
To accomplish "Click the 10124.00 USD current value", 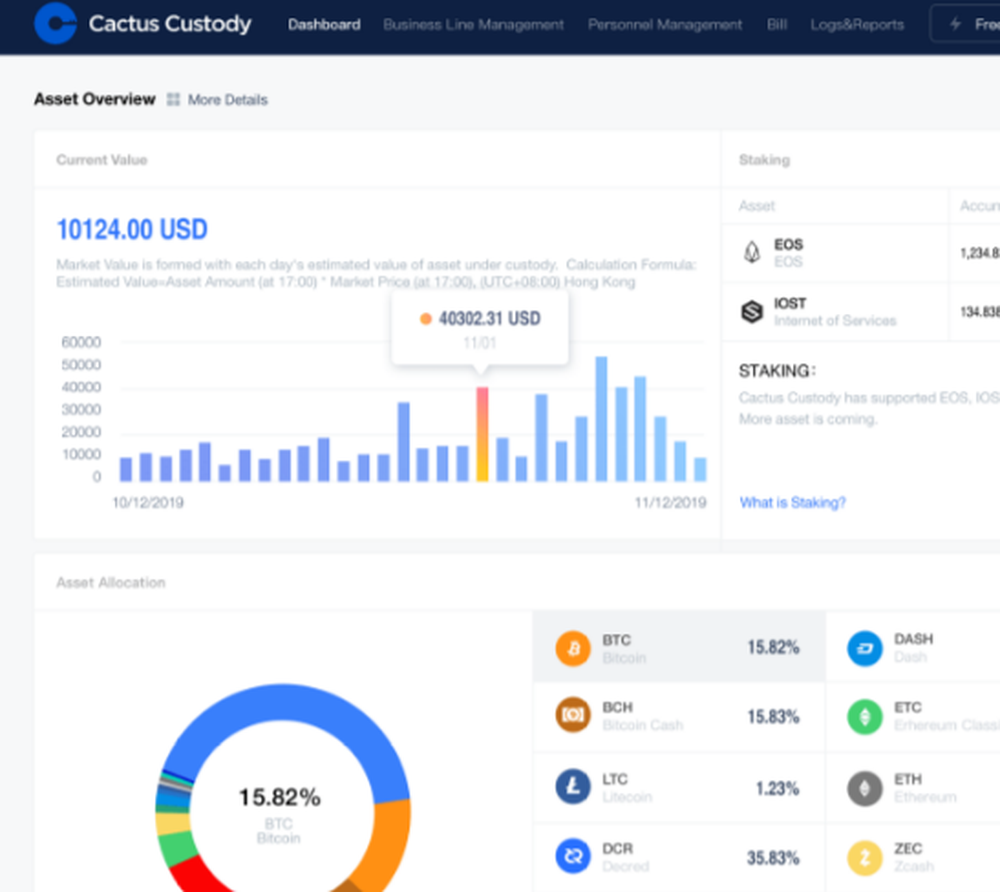I will point(132,230).
